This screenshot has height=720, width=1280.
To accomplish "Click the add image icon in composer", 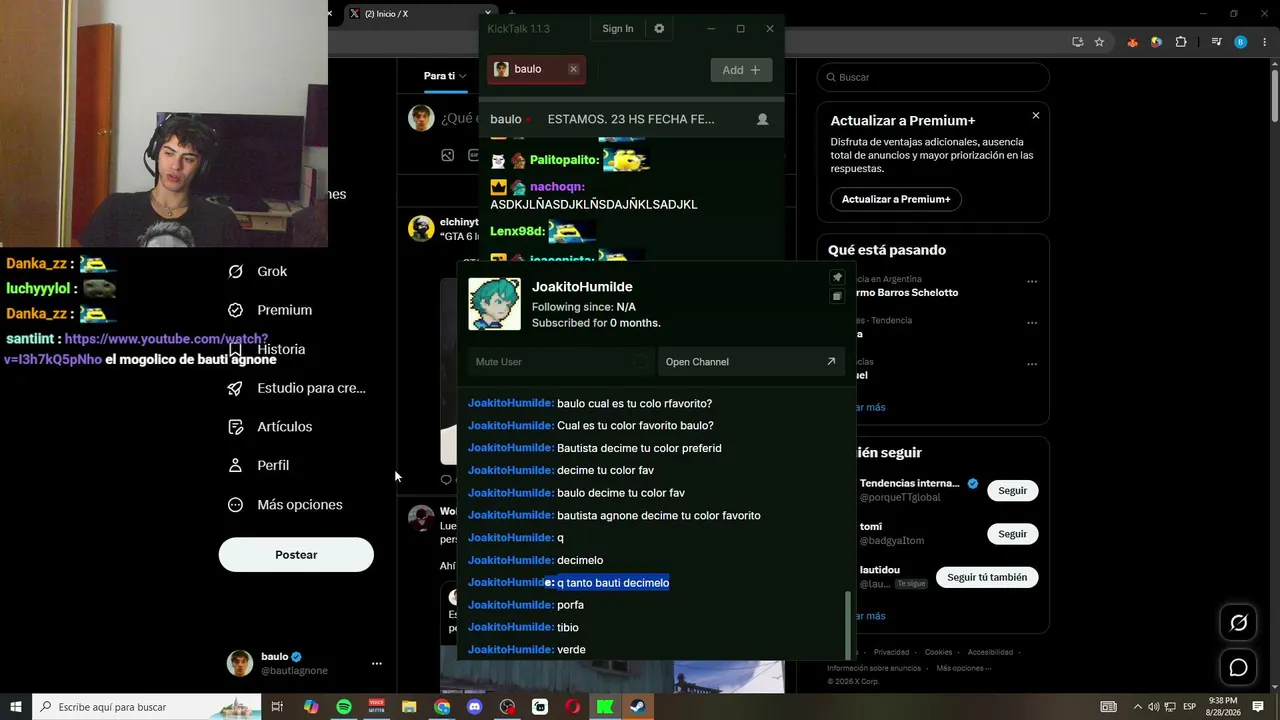I will pyautogui.click(x=447, y=155).
